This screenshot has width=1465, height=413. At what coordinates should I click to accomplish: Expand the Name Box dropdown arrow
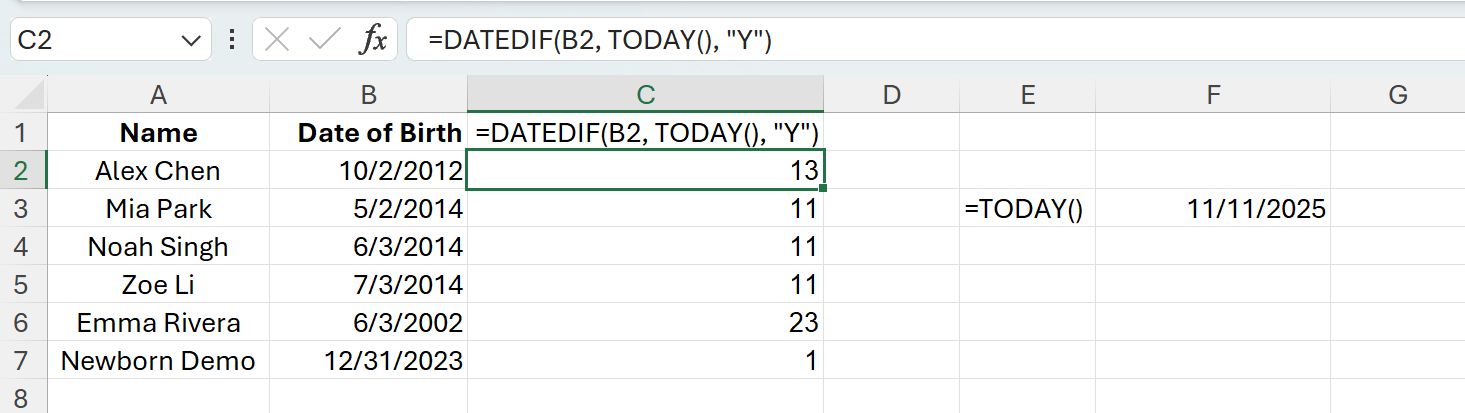[189, 40]
